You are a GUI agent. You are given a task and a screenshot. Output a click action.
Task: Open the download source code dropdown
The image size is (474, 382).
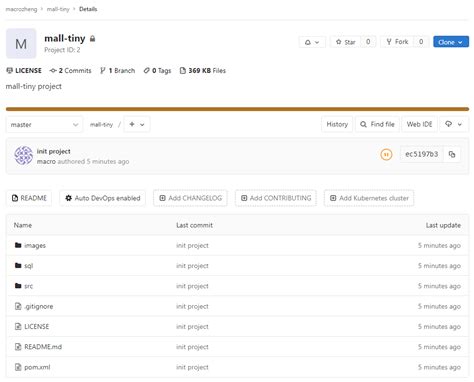(x=454, y=124)
